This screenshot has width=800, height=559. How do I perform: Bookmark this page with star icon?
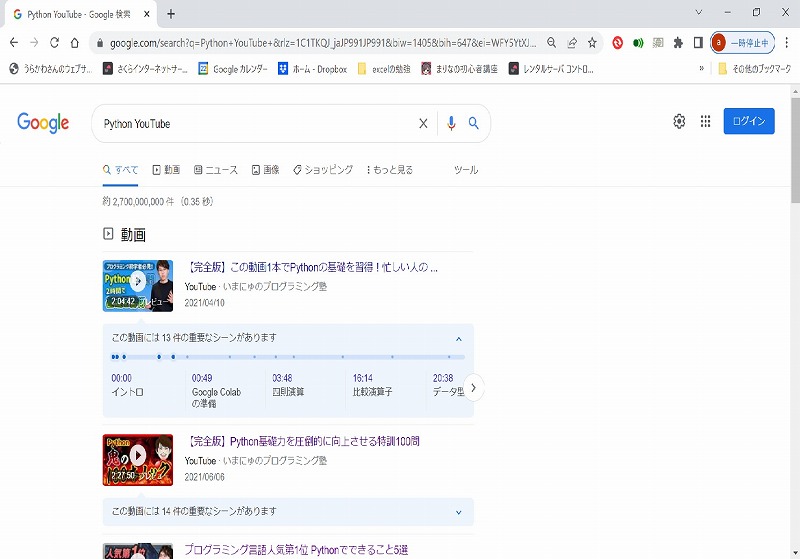(592, 43)
